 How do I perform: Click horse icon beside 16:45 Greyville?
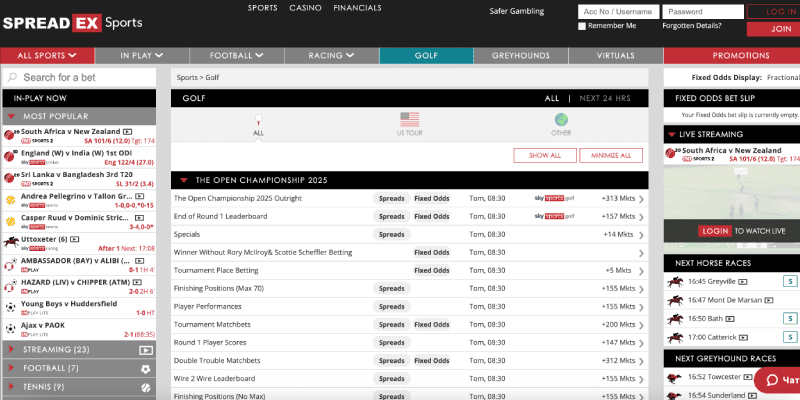675,281
